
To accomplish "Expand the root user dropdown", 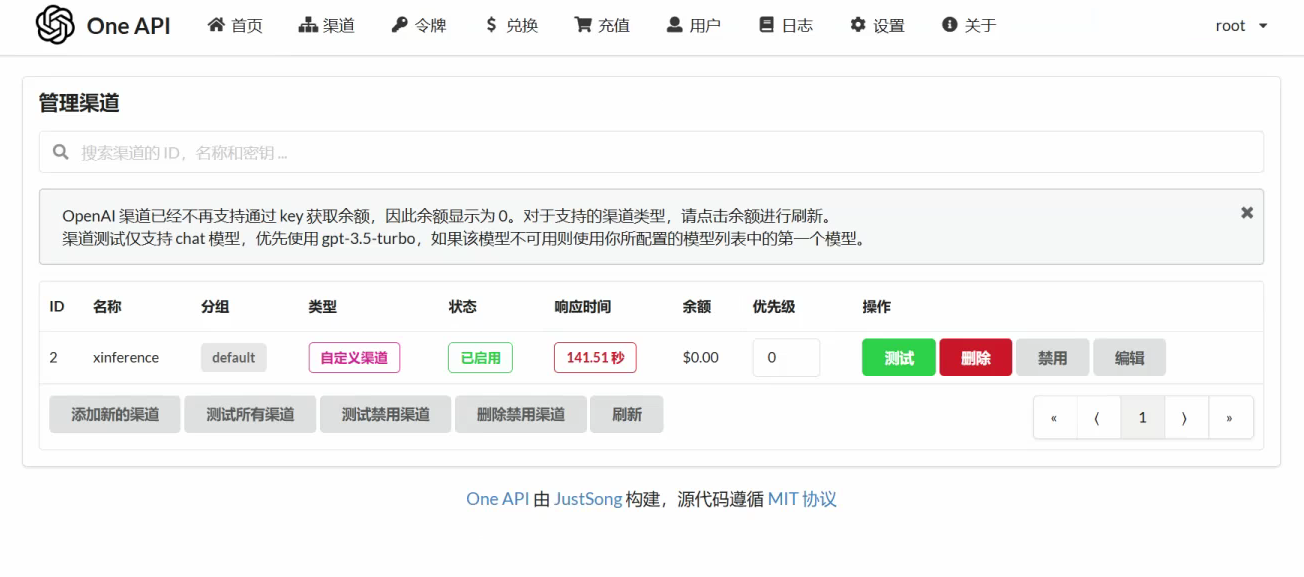I will (1241, 26).
